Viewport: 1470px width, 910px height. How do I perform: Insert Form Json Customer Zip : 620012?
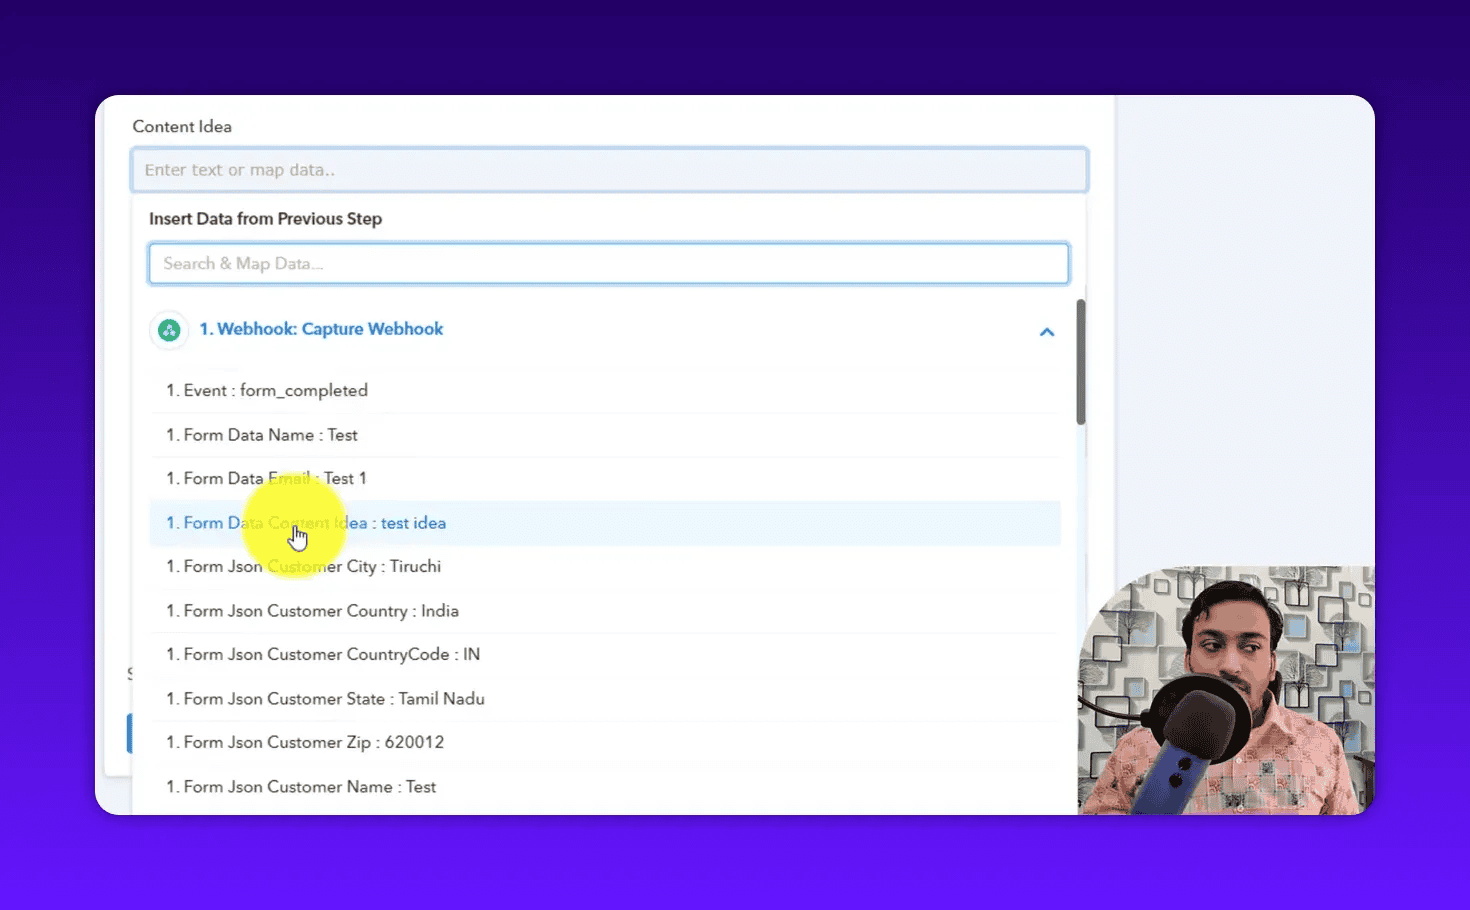pos(305,743)
